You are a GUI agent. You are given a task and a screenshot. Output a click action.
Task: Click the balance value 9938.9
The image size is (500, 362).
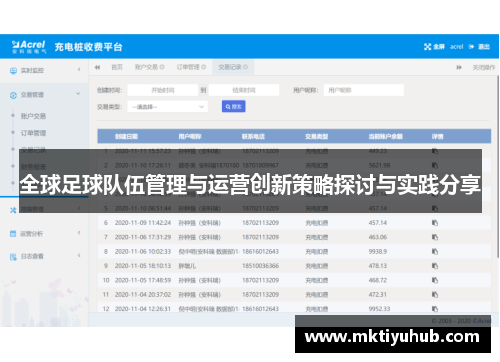[x=378, y=251]
